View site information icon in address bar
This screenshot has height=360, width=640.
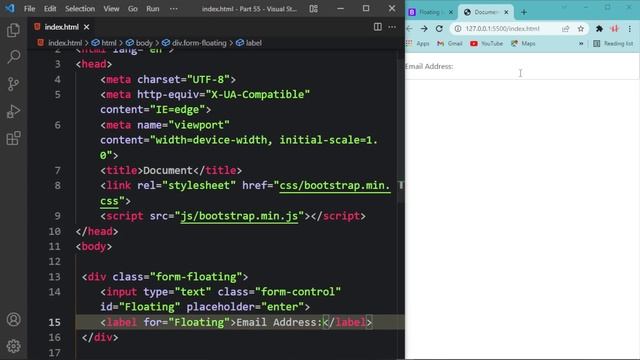458,29
